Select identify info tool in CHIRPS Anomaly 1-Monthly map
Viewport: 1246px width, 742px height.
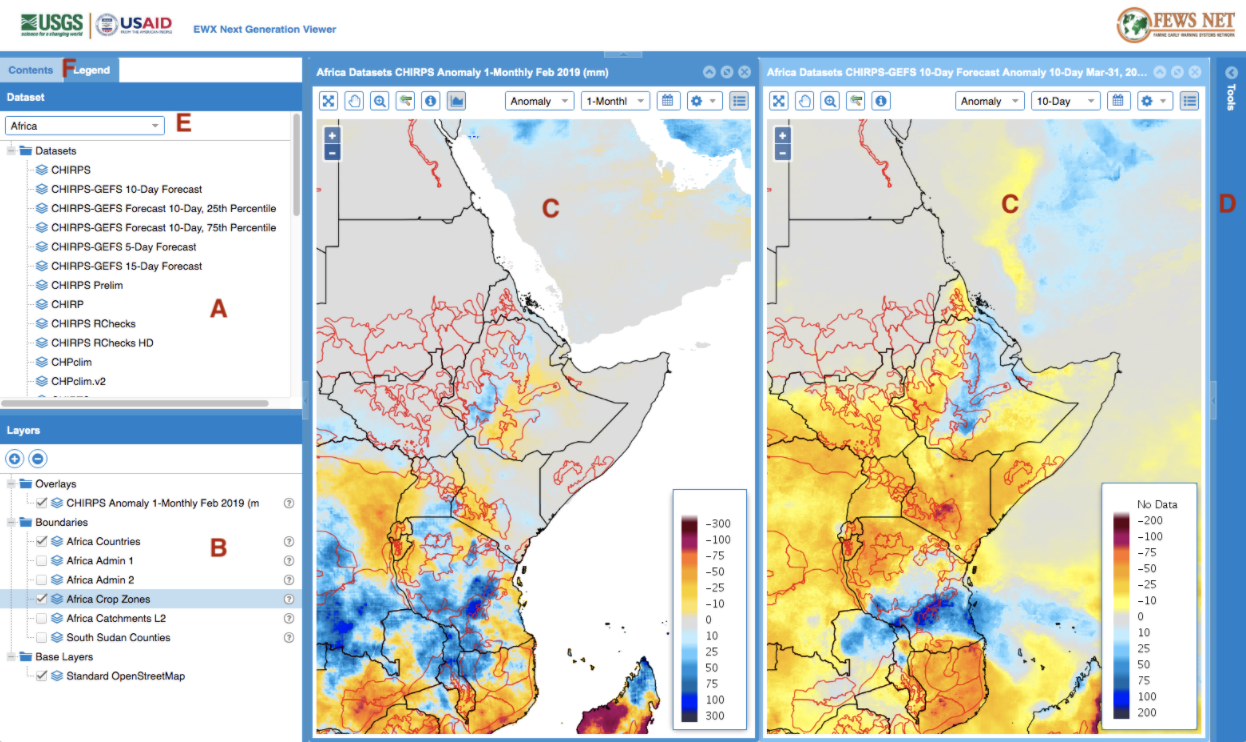(431, 101)
